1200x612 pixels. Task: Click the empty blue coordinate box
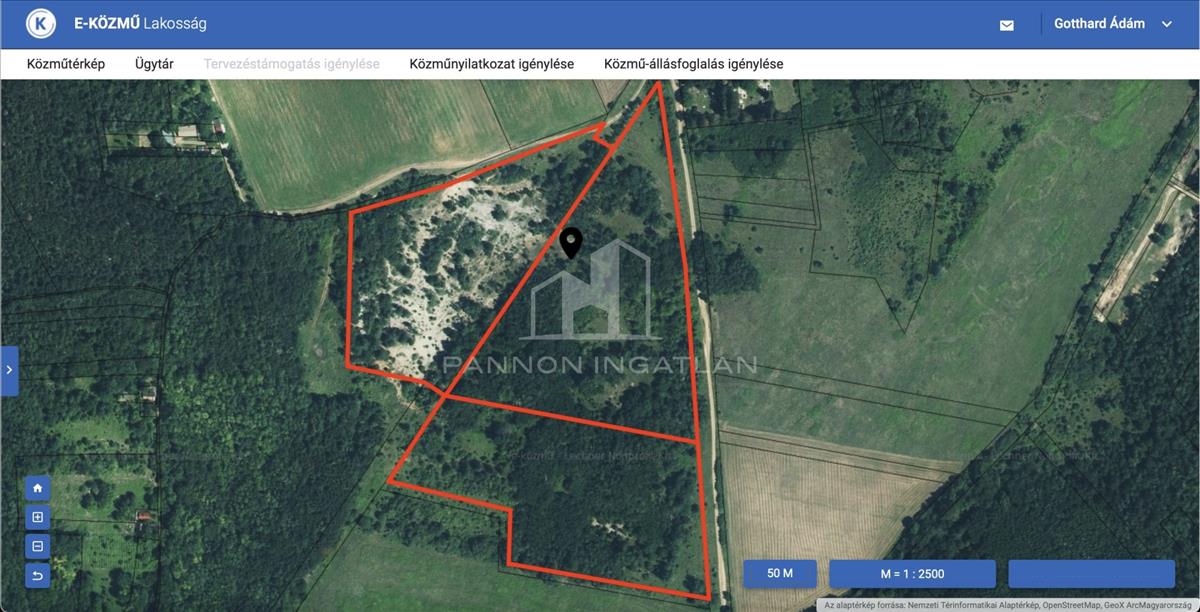pyautogui.click(x=1091, y=574)
